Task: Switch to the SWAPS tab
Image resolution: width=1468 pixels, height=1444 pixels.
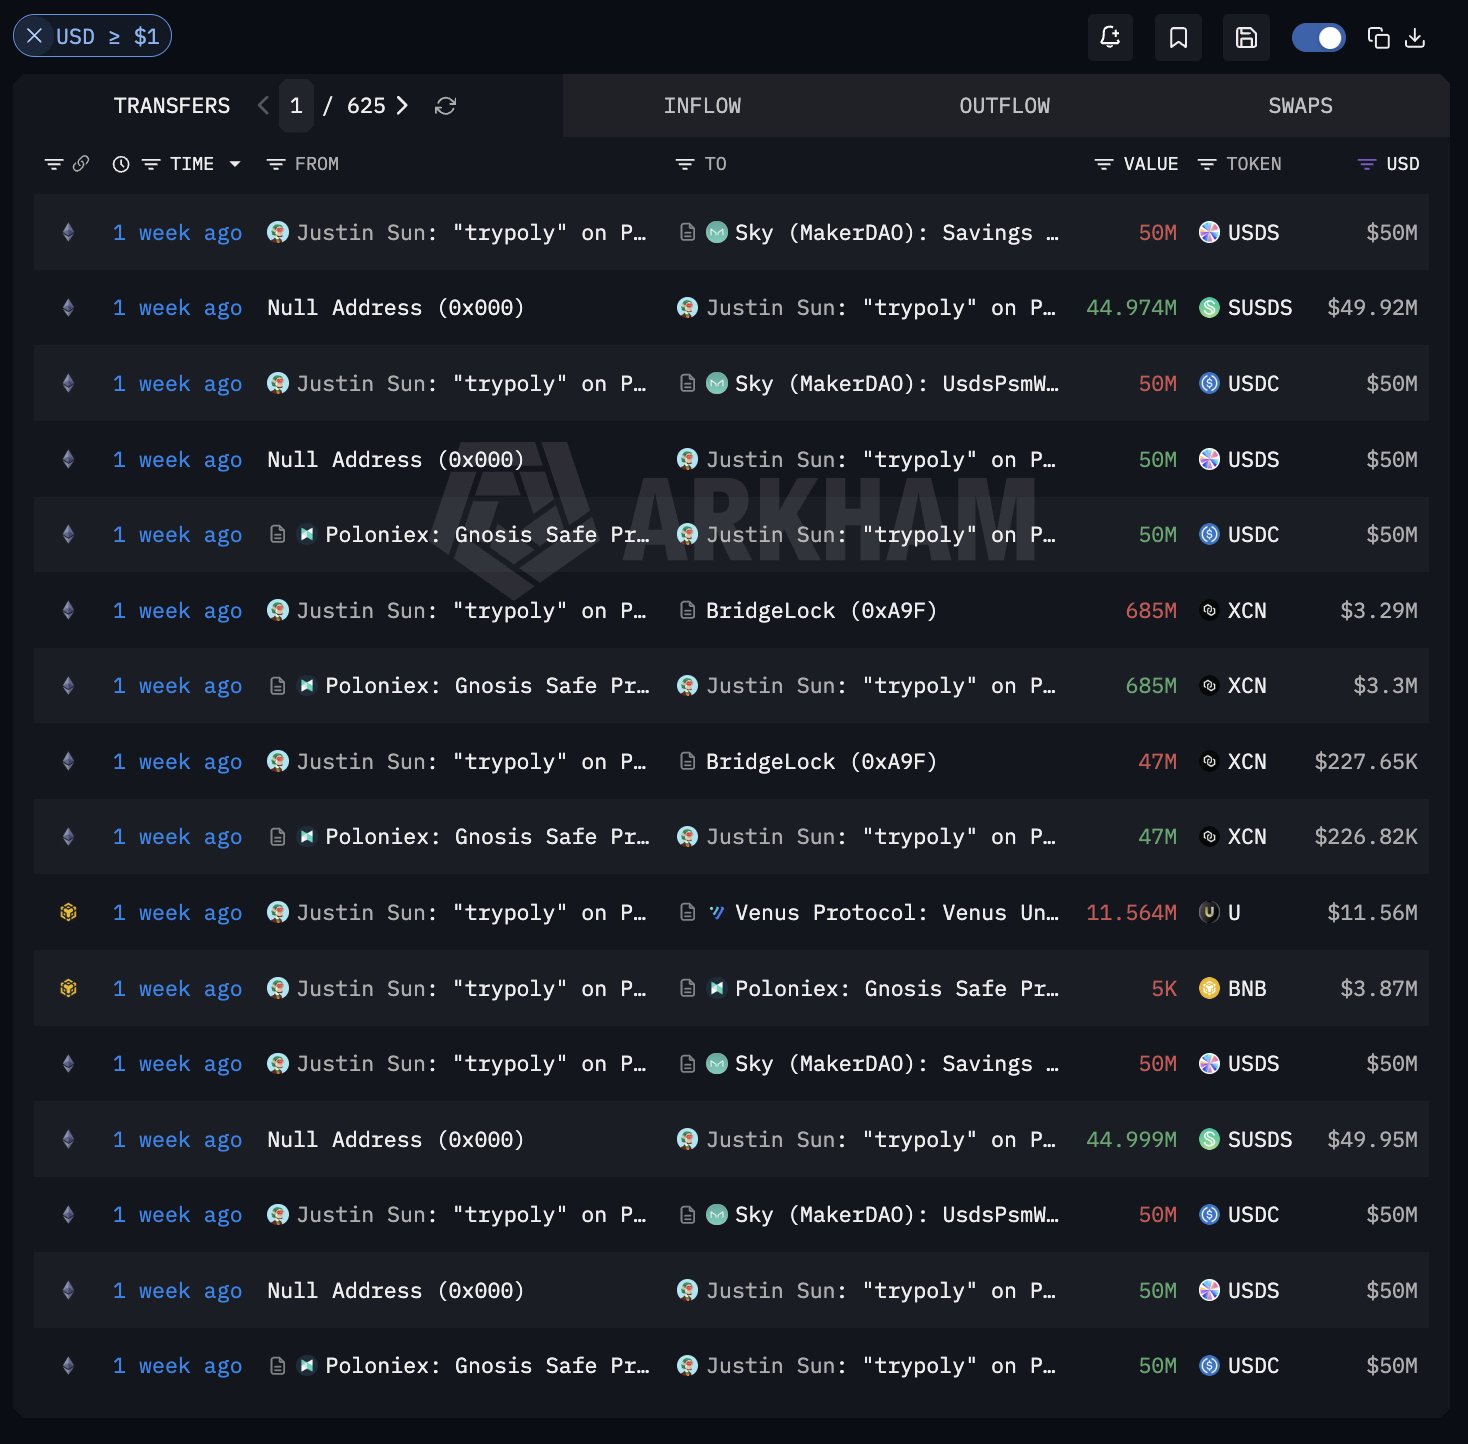Action: 1300,105
